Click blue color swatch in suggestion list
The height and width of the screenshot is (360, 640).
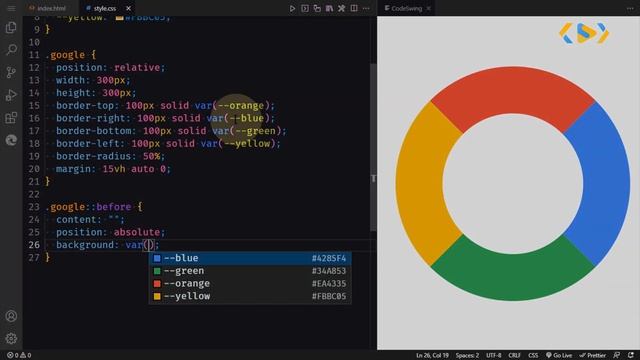pos(157,258)
